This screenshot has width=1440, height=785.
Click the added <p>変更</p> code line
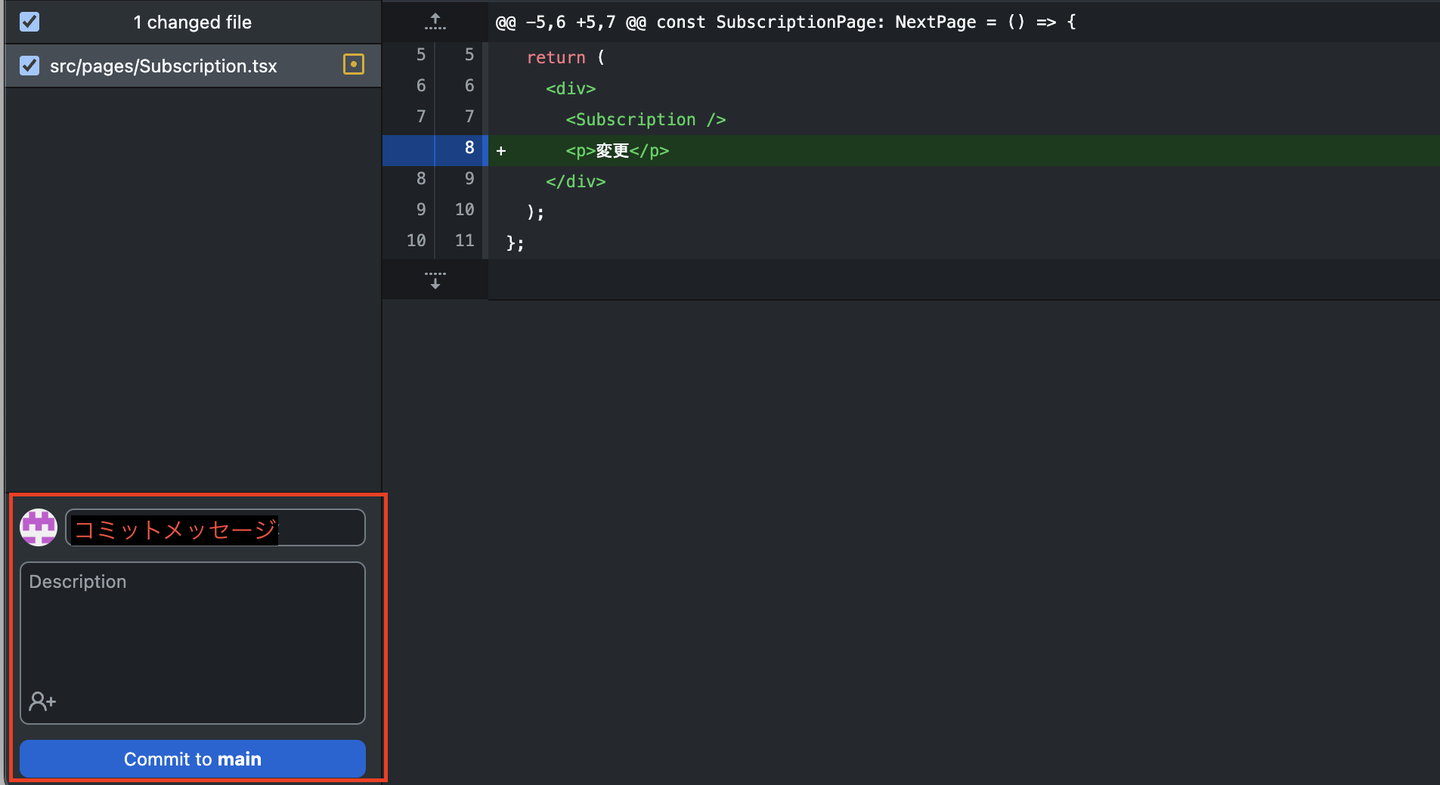coord(617,151)
